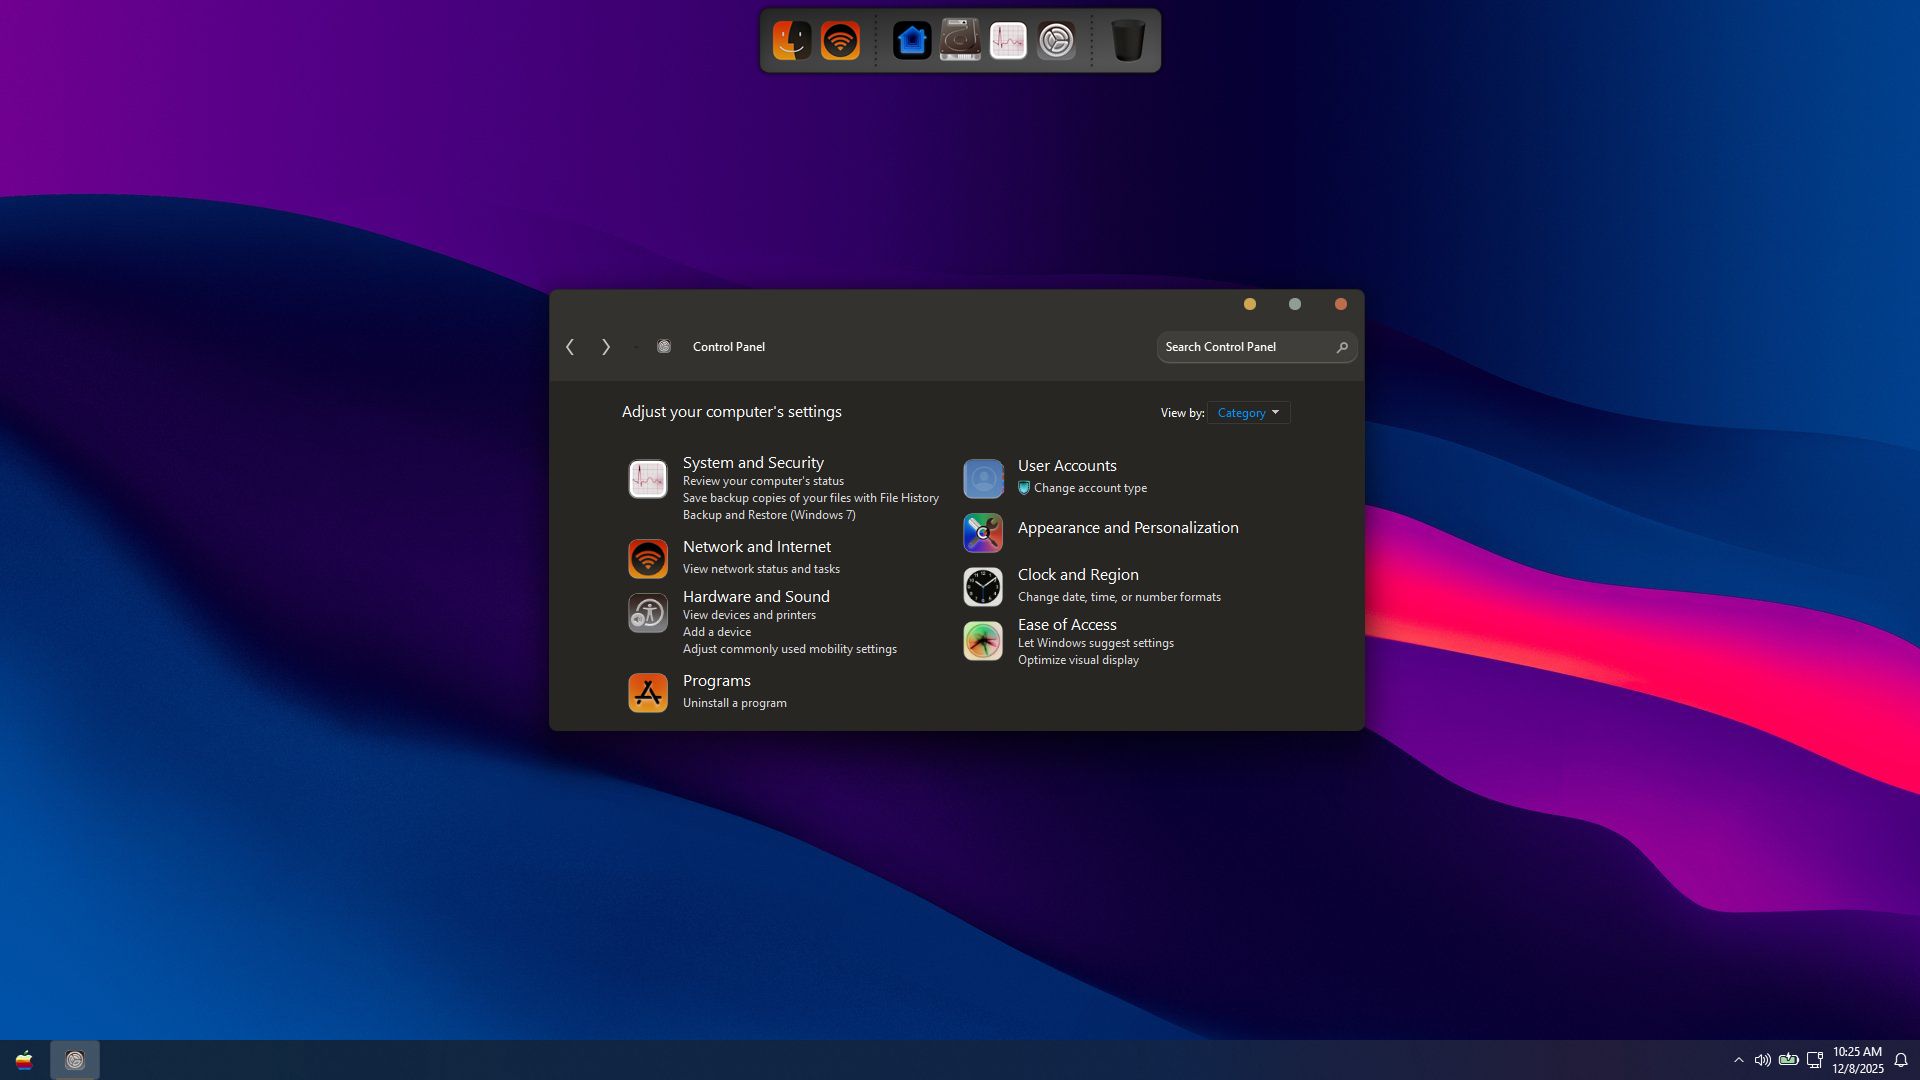Open the volume icon in system tray
This screenshot has width=1920, height=1080.
[x=1762, y=1060]
